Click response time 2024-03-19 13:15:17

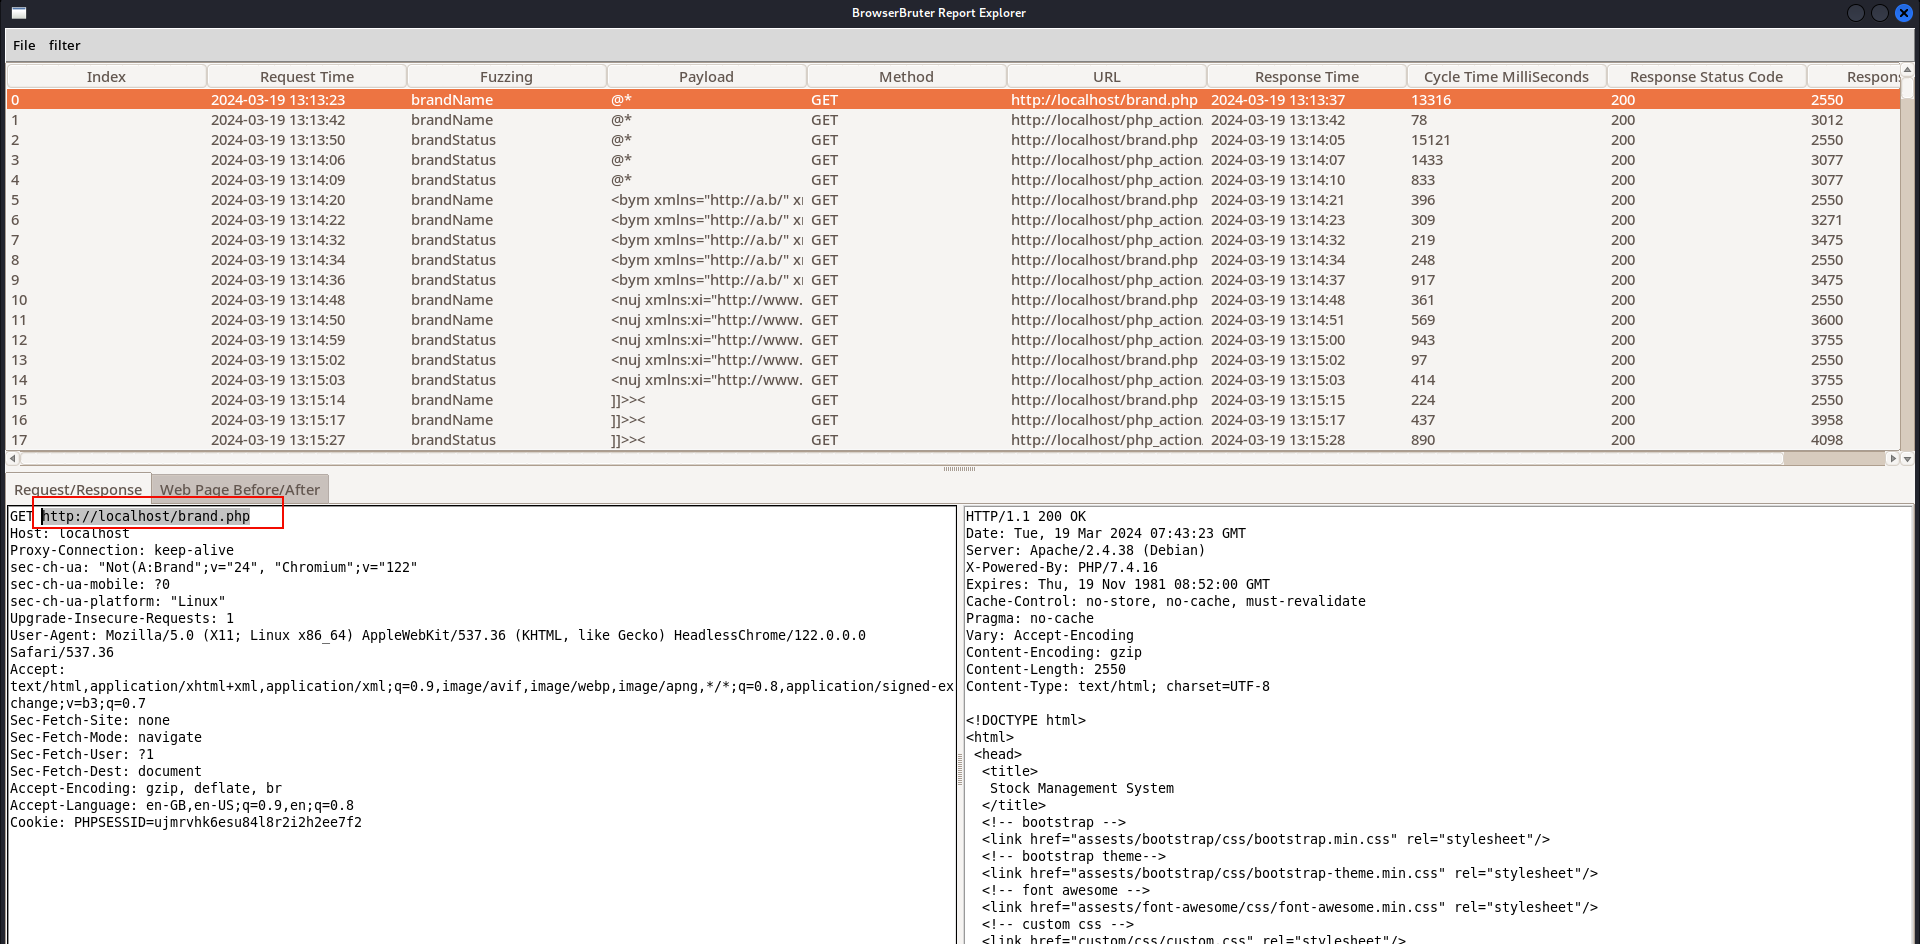pos(1278,420)
